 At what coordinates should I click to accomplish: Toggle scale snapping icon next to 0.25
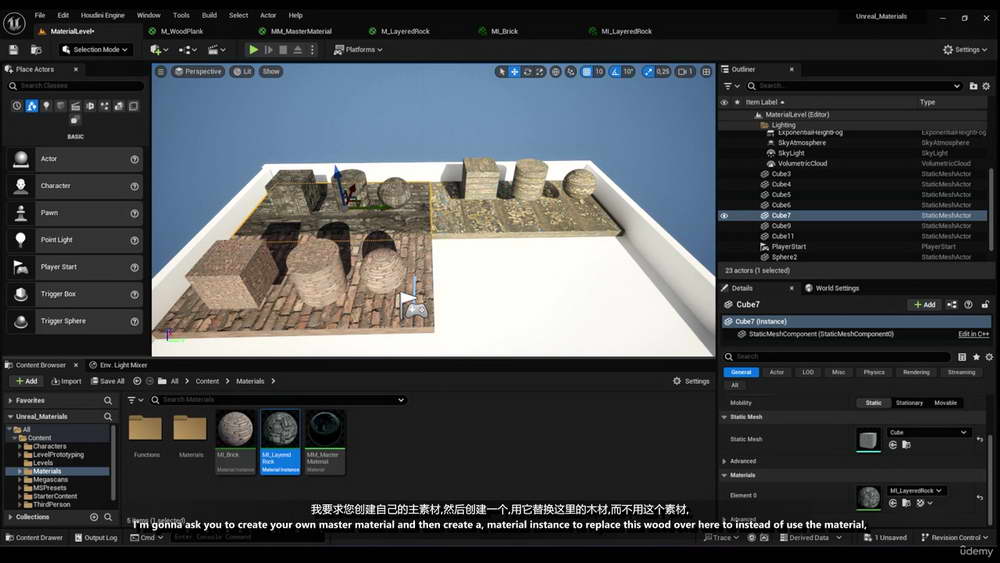pyautogui.click(x=649, y=72)
